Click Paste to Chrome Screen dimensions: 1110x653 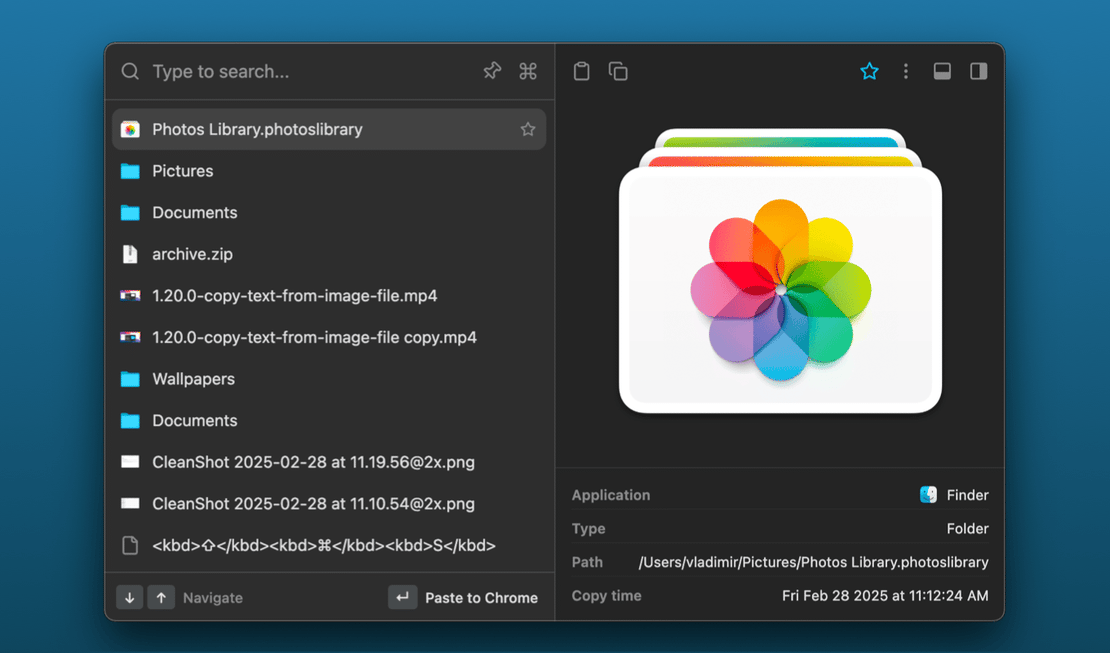click(x=481, y=598)
